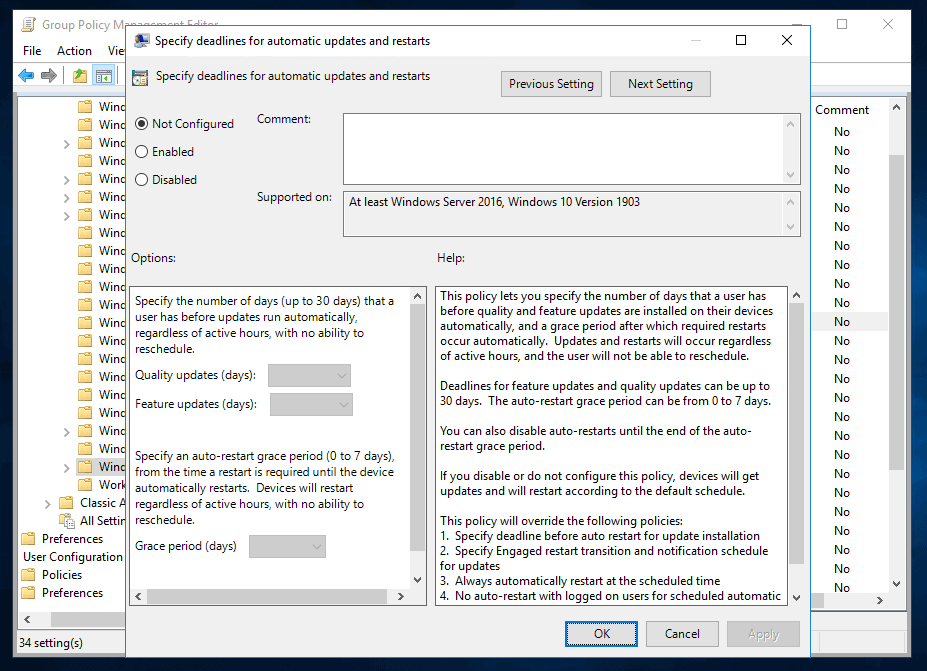Expand the Classic Administrative Templates tree node
Image resolution: width=927 pixels, height=671 pixels.
point(47,502)
